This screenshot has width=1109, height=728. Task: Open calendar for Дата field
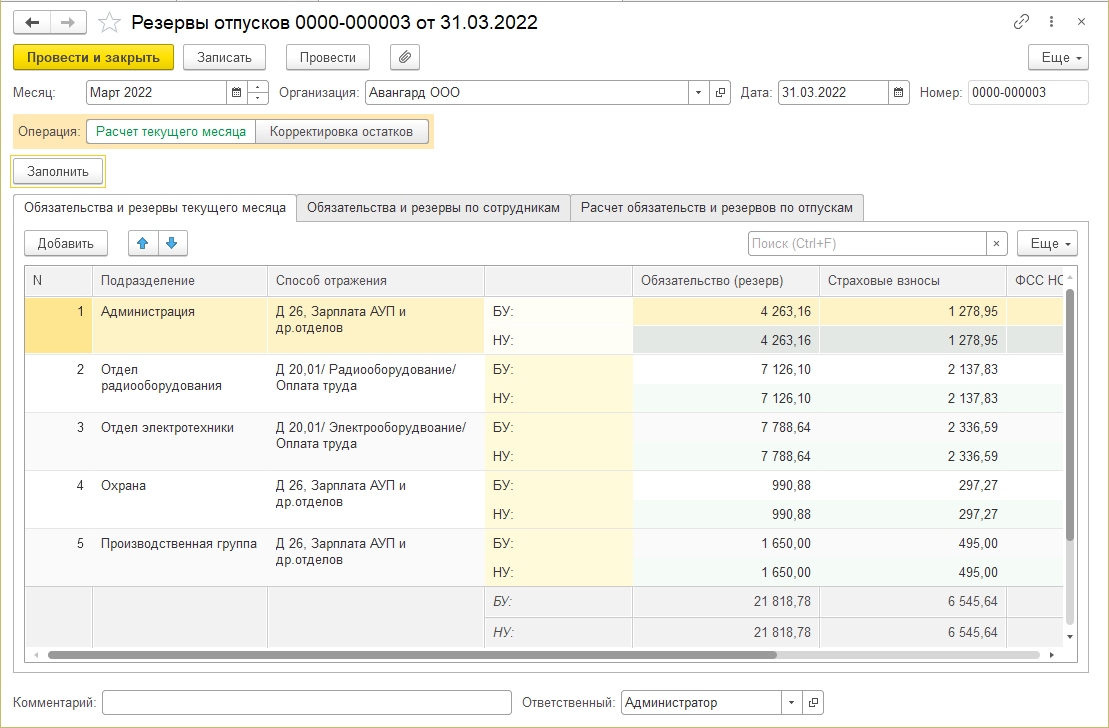tap(898, 93)
